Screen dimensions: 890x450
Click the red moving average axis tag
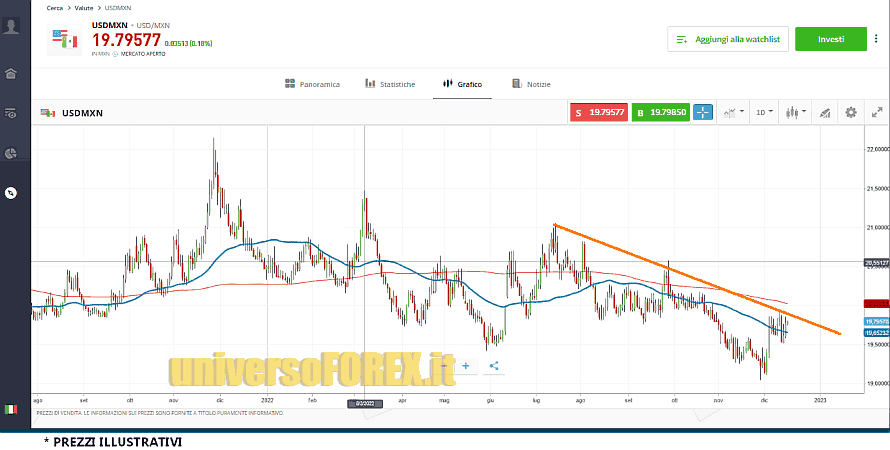click(x=876, y=304)
